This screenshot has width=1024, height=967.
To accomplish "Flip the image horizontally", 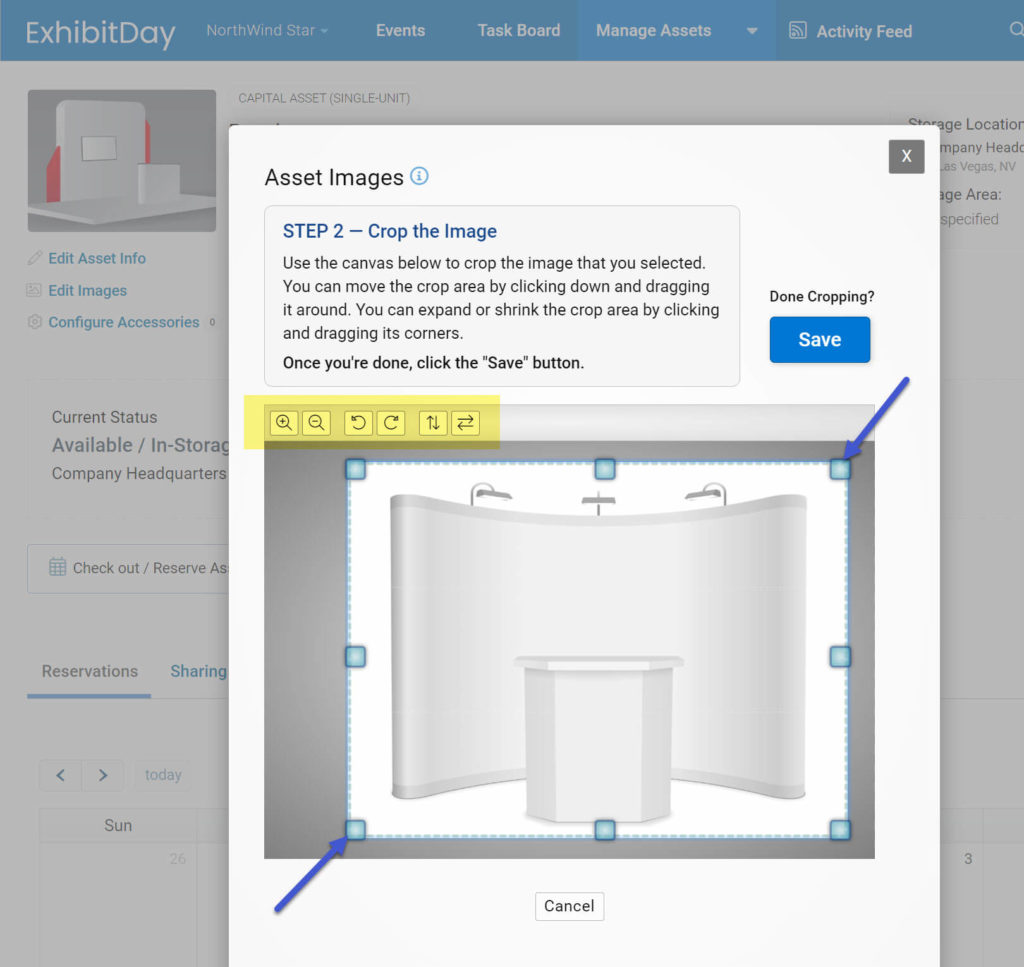I will point(465,422).
